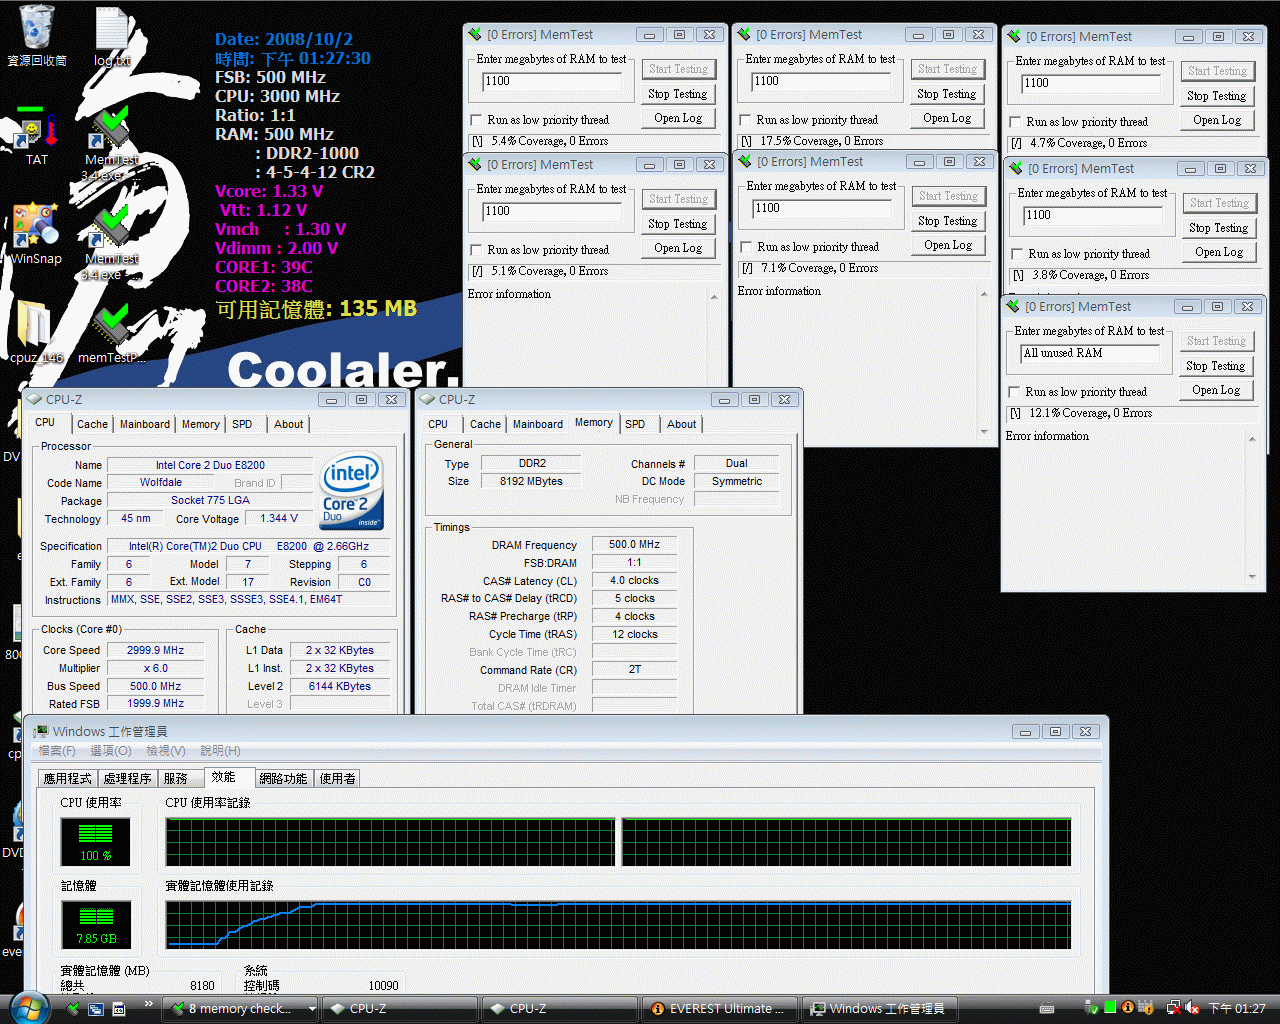Stop Testing in the 4.7% coverage MemTest
This screenshot has width=1280, height=1024.
pyautogui.click(x=1217, y=96)
